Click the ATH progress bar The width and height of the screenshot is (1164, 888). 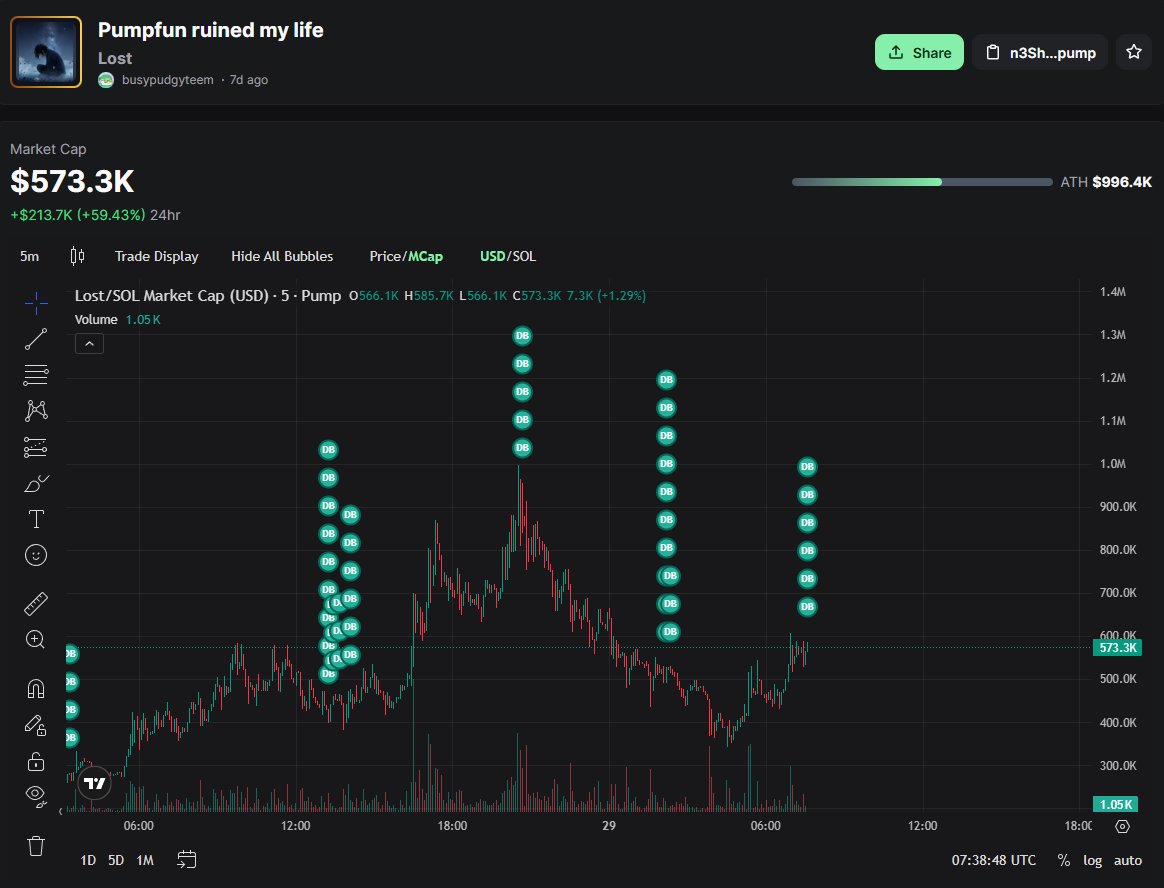click(x=922, y=182)
